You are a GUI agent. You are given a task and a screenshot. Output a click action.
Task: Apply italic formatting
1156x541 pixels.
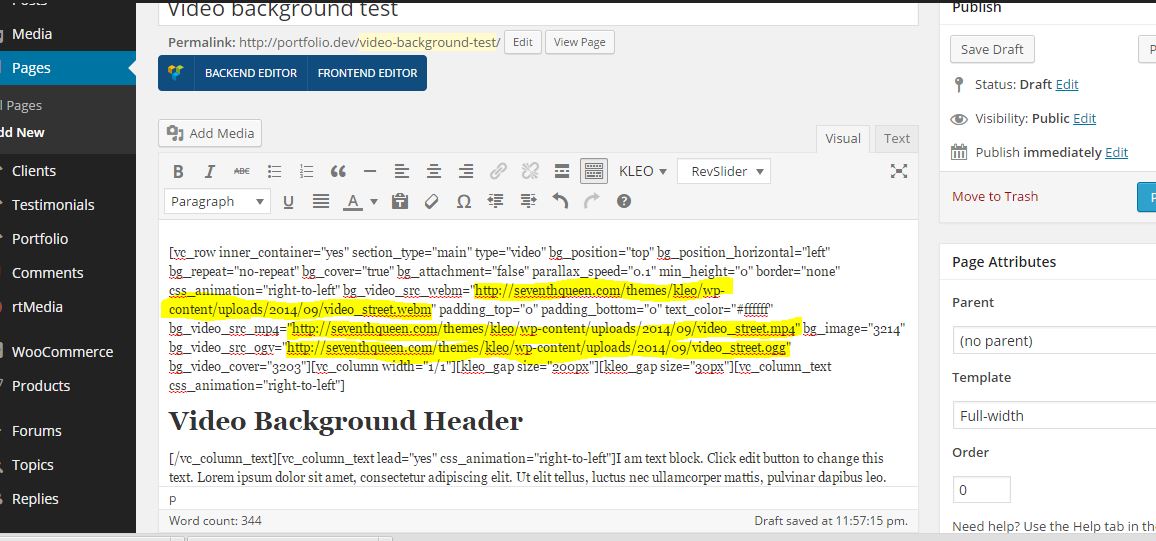[210, 171]
